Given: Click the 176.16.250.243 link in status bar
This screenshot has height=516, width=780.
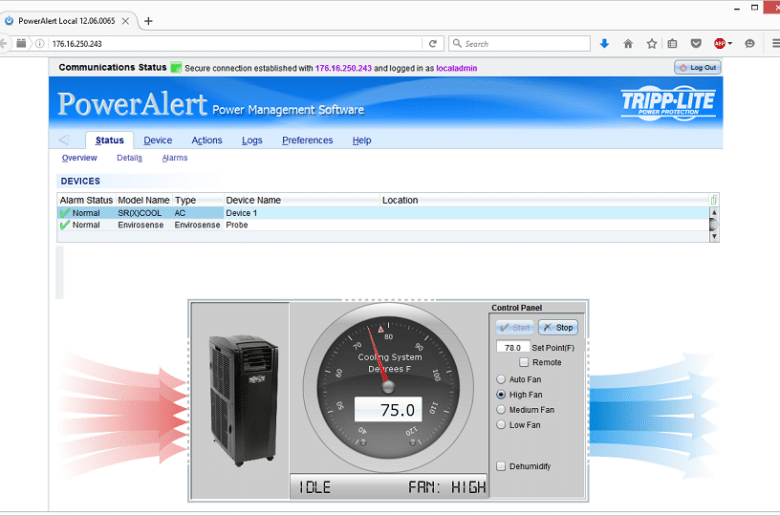Looking at the screenshot, I should (x=343, y=68).
